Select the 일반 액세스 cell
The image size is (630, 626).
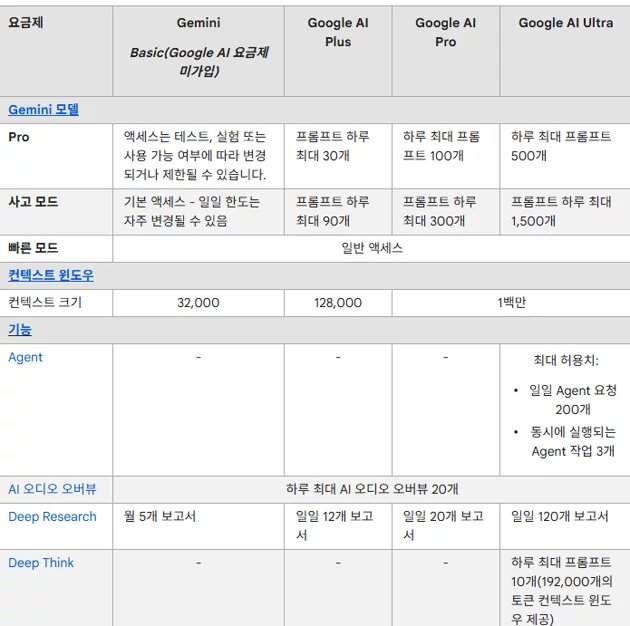pos(372,248)
